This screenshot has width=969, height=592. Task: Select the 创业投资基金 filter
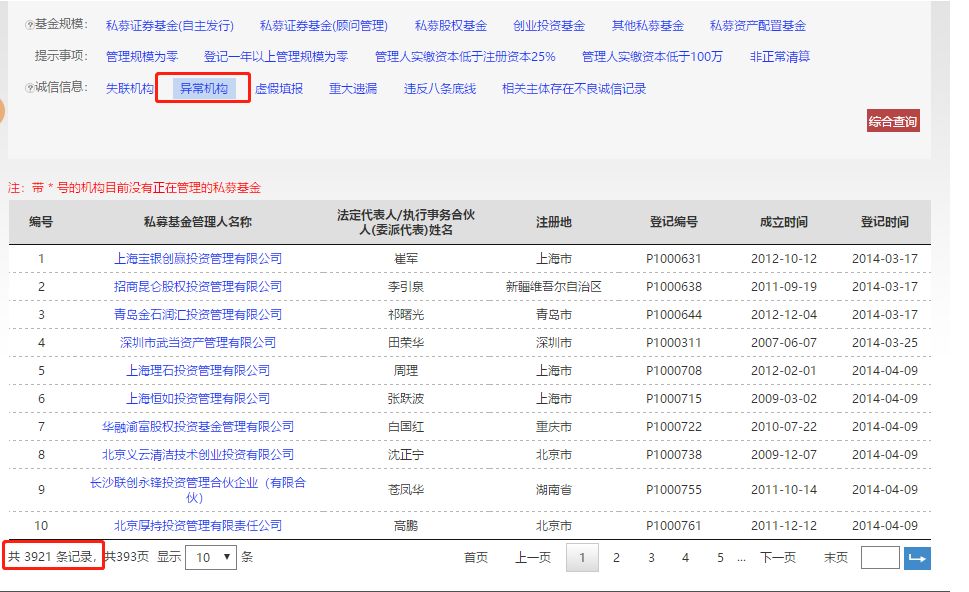tap(549, 25)
